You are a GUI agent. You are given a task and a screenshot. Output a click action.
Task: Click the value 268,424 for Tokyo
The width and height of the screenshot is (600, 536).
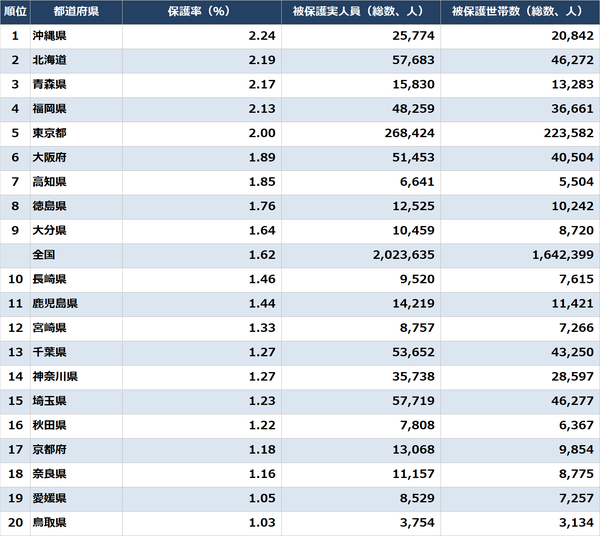click(410, 133)
